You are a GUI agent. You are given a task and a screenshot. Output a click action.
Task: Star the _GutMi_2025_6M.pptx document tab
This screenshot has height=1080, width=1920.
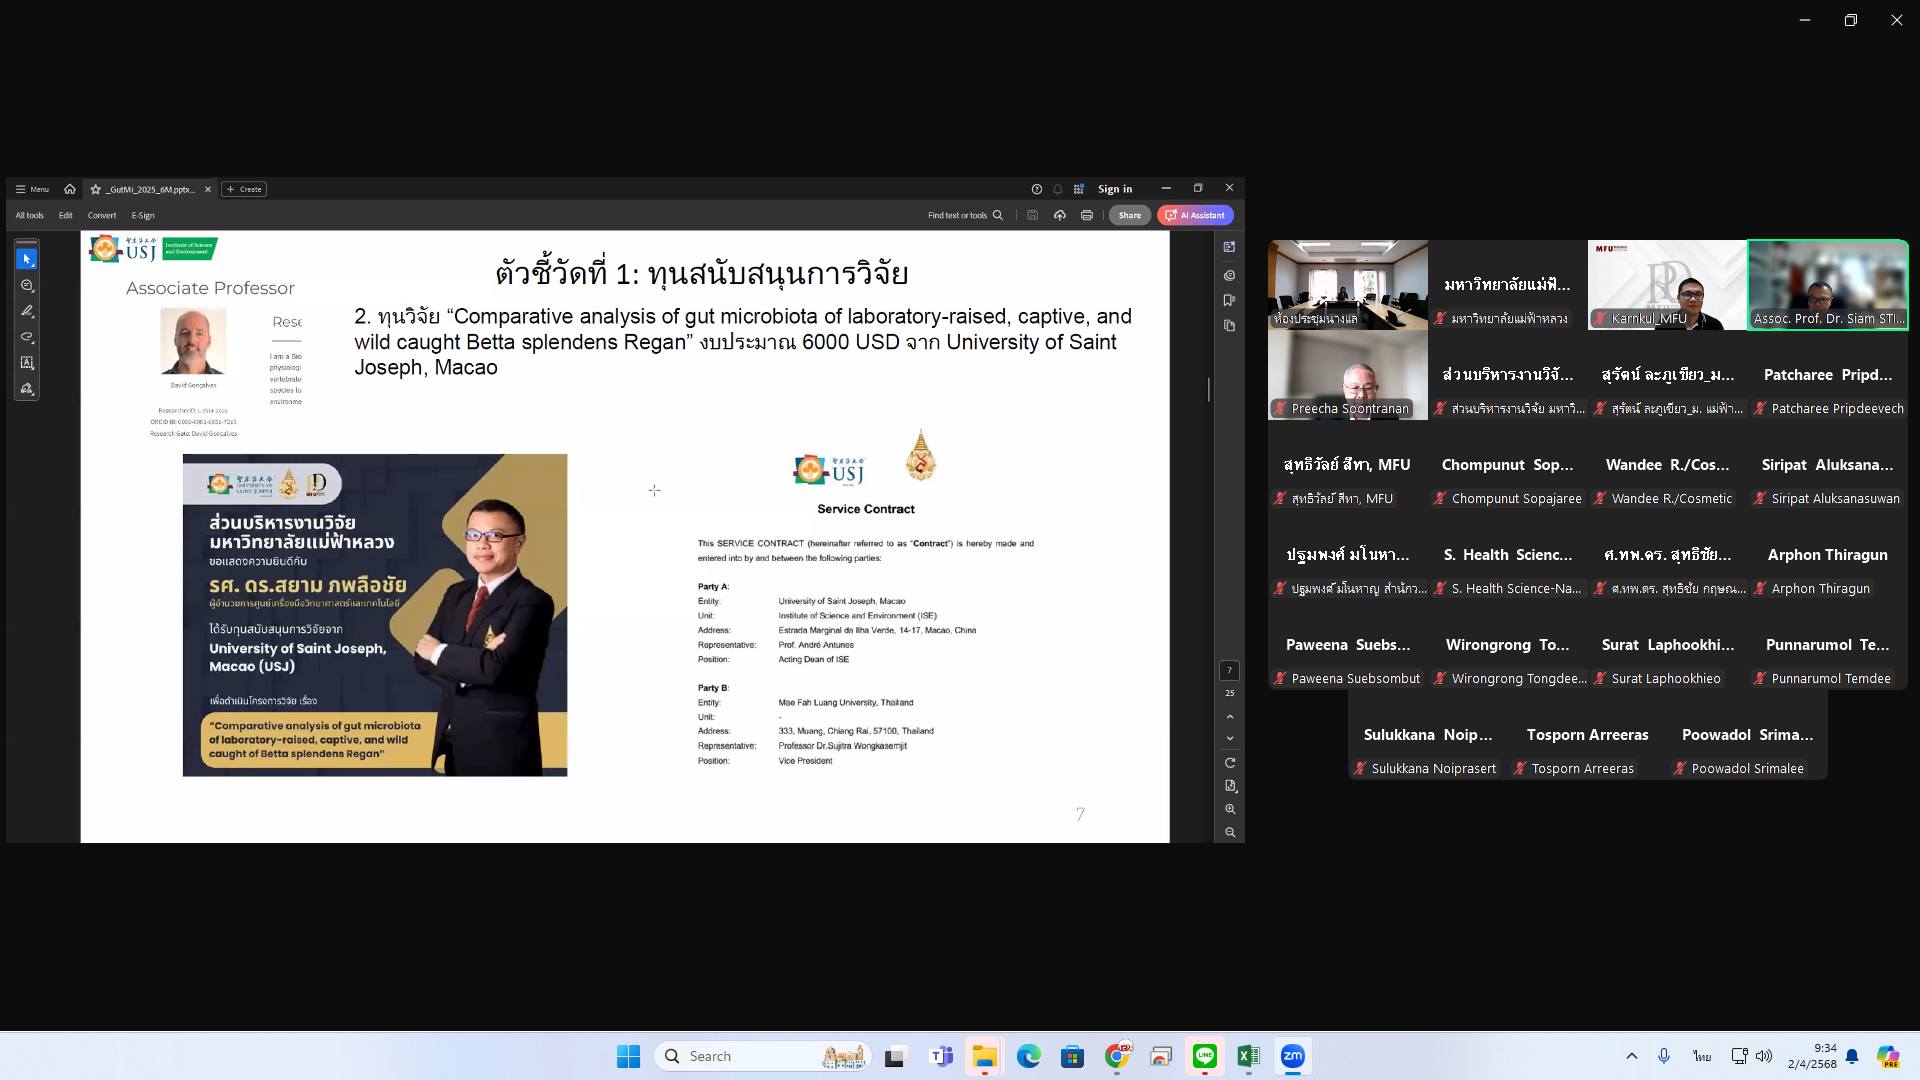(96, 189)
